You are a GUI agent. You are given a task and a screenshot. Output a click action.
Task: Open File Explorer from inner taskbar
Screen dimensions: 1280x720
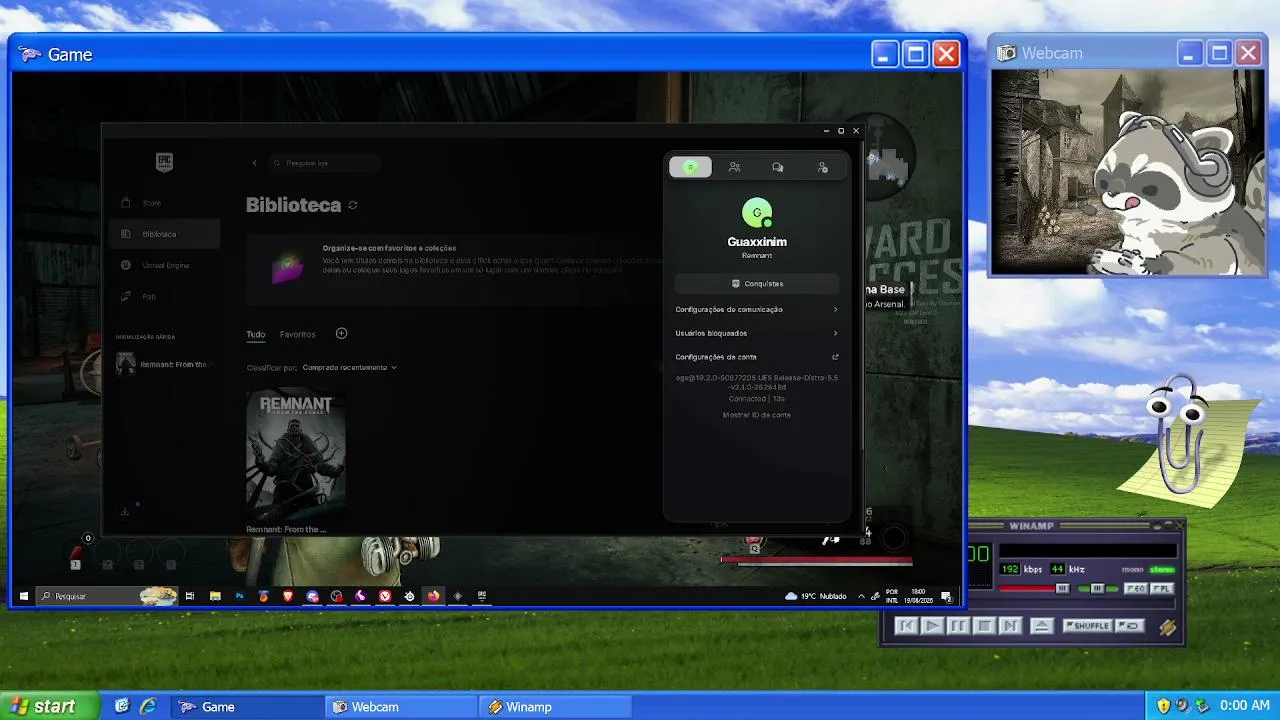(x=215, y=596)
